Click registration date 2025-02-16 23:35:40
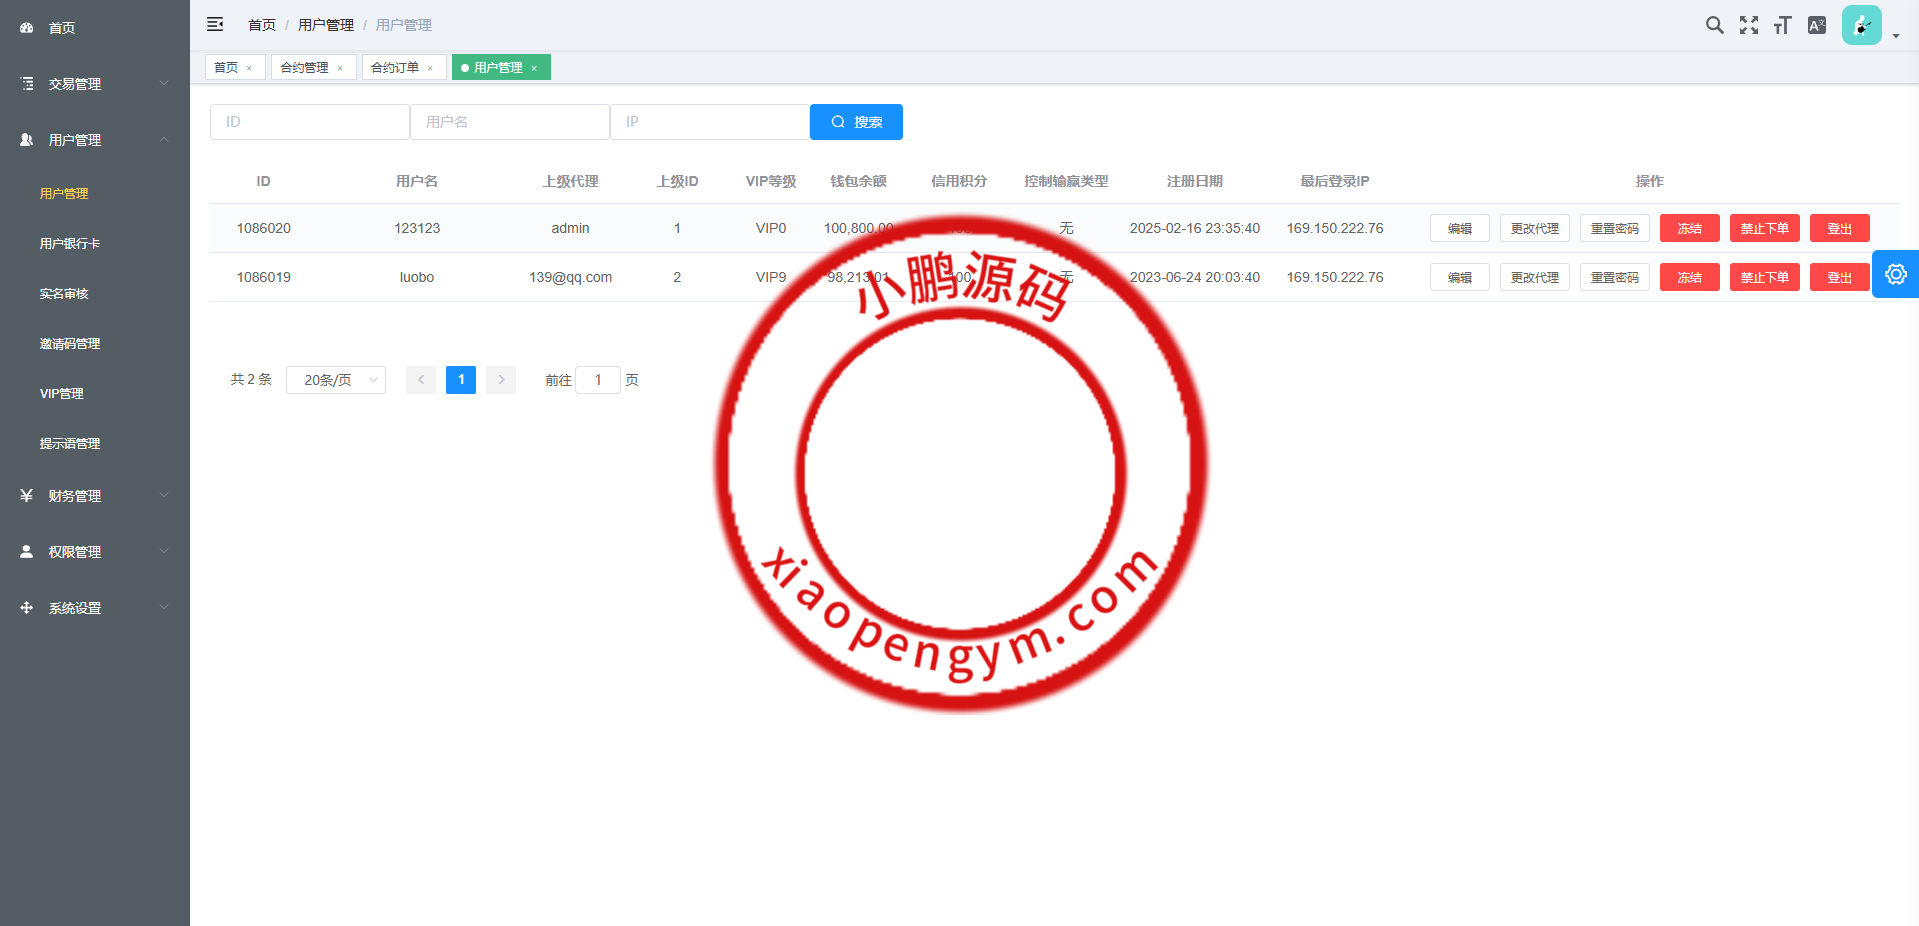1919x926 pixels. coord(1195,228)
